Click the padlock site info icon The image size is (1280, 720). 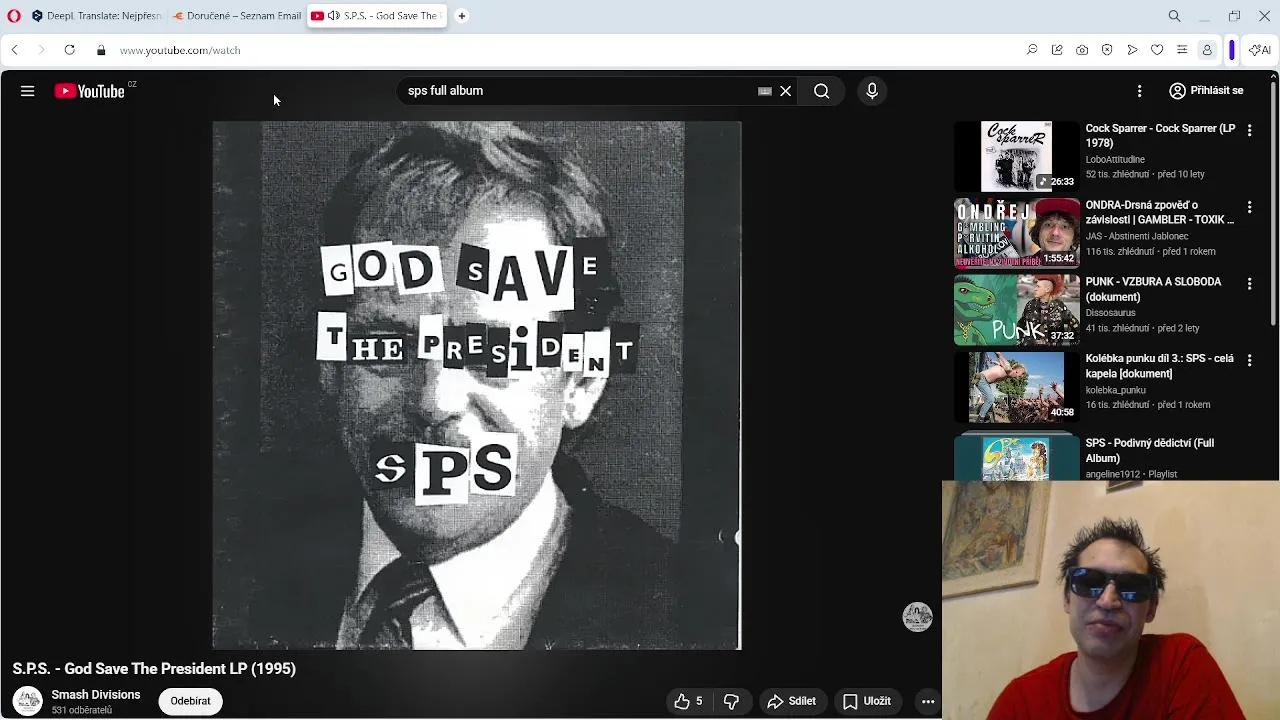[100, 50]
